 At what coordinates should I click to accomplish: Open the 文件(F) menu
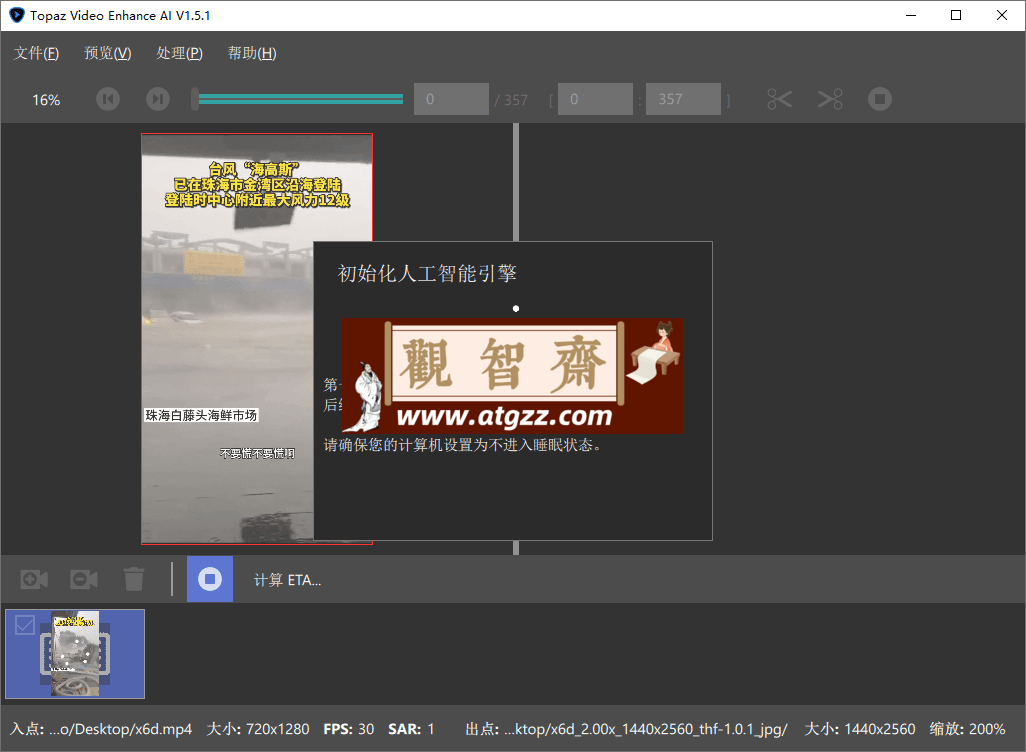(x=37, y=53)
